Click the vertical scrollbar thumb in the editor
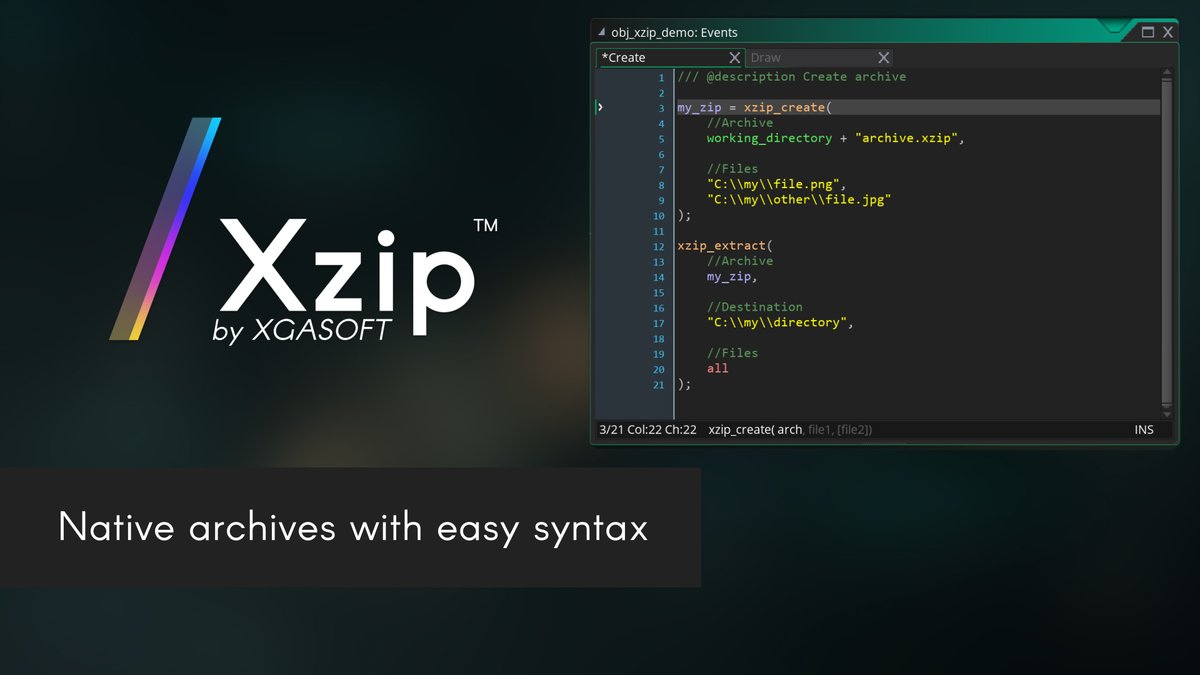This screenshot has height=675, width=1200. pyautogui.click(x=1167, y=241)
